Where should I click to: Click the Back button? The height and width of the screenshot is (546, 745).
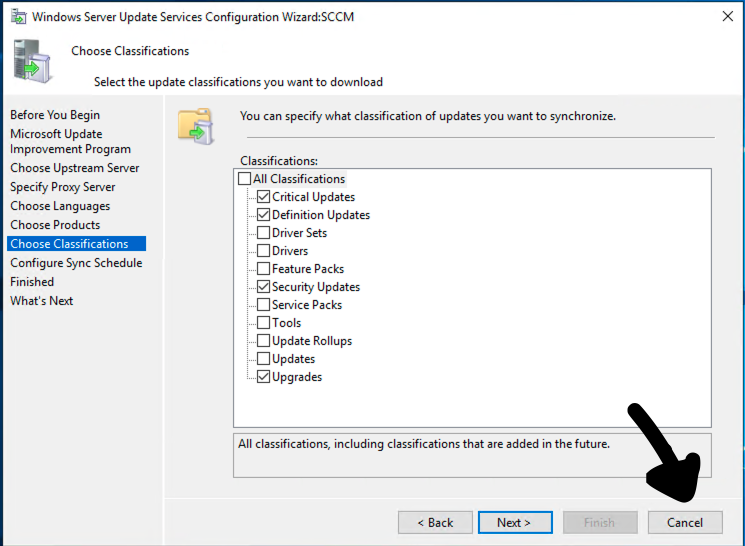click(435, 522)
